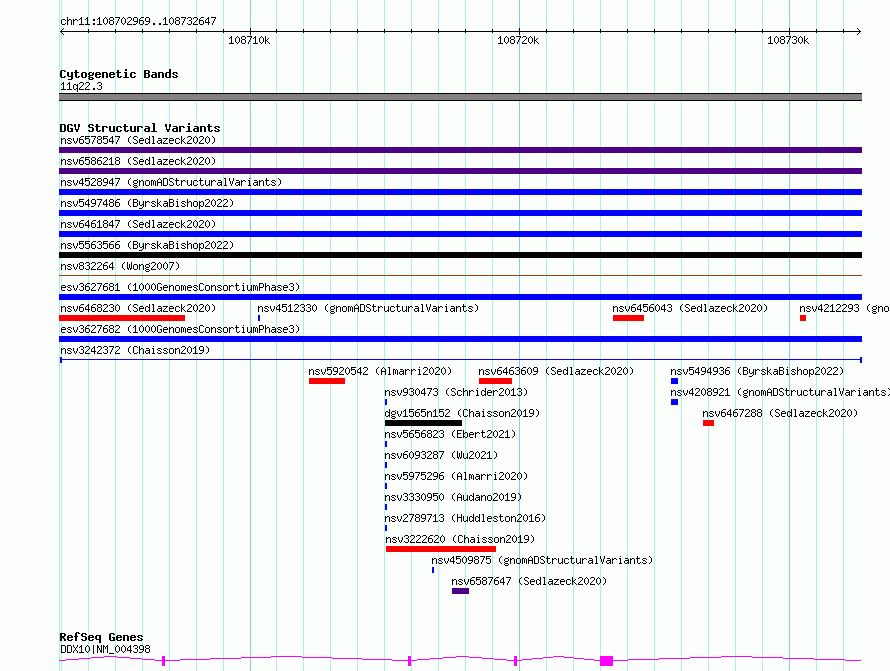Click the 11q22.3 cytogenetic band label
The width and height of the screenshot is (890, 671).
click(81, 86)
